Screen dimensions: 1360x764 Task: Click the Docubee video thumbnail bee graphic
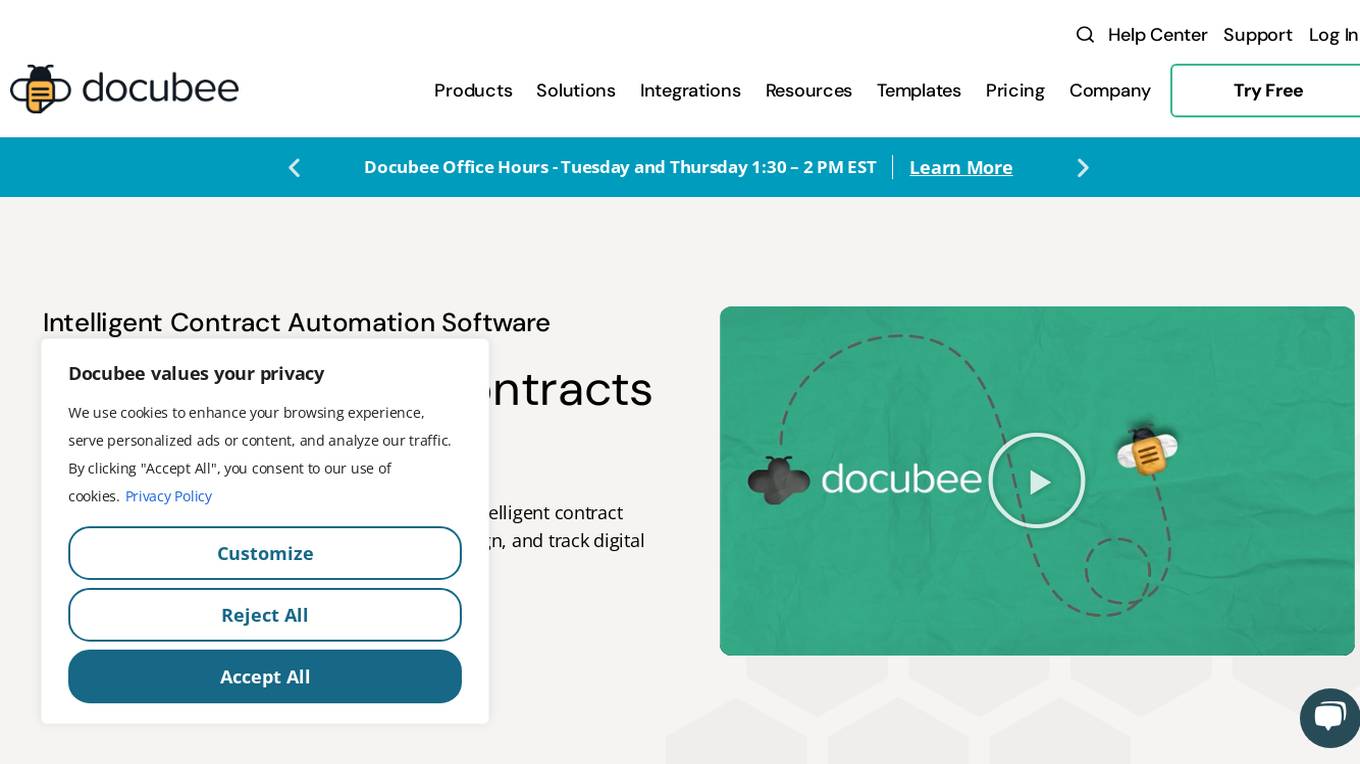[1147, 450]
